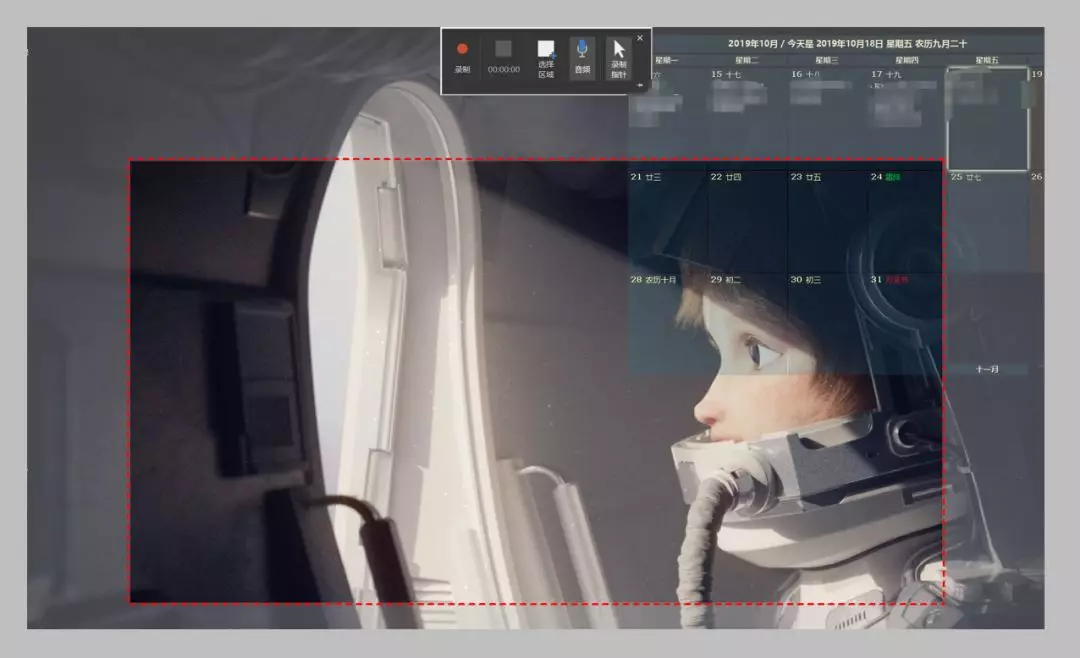1080x658 pixels.
Task: Toggle audio recording with the microphone
Action: coord(582,58)
